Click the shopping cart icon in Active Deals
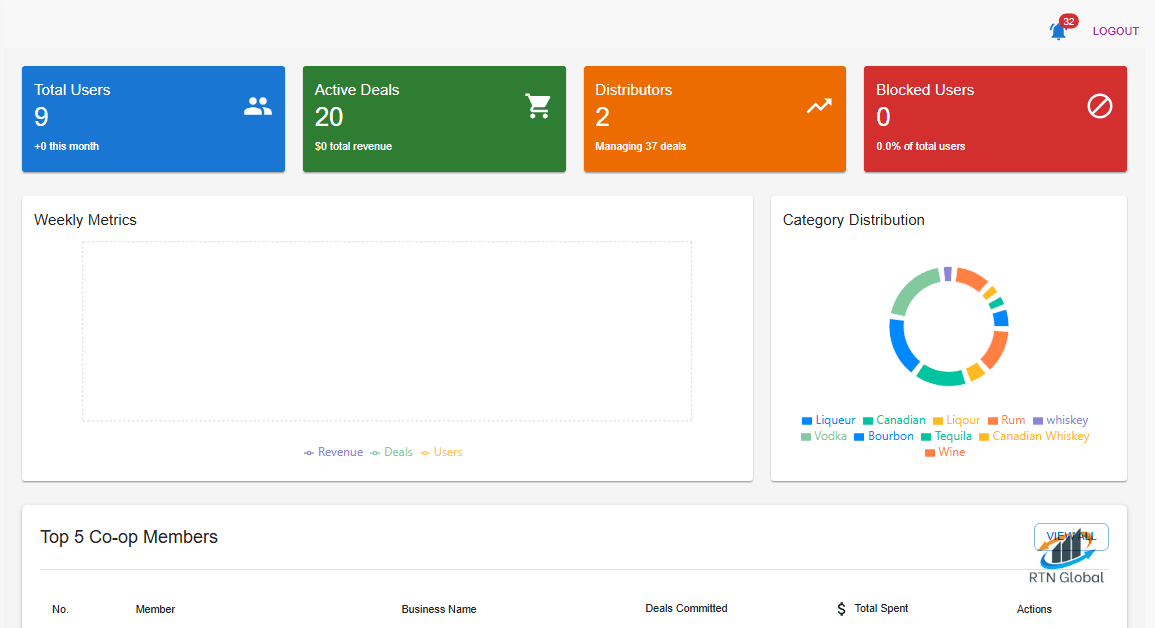The width and height of the screenshot is (1155, 628). click(538, 106)
